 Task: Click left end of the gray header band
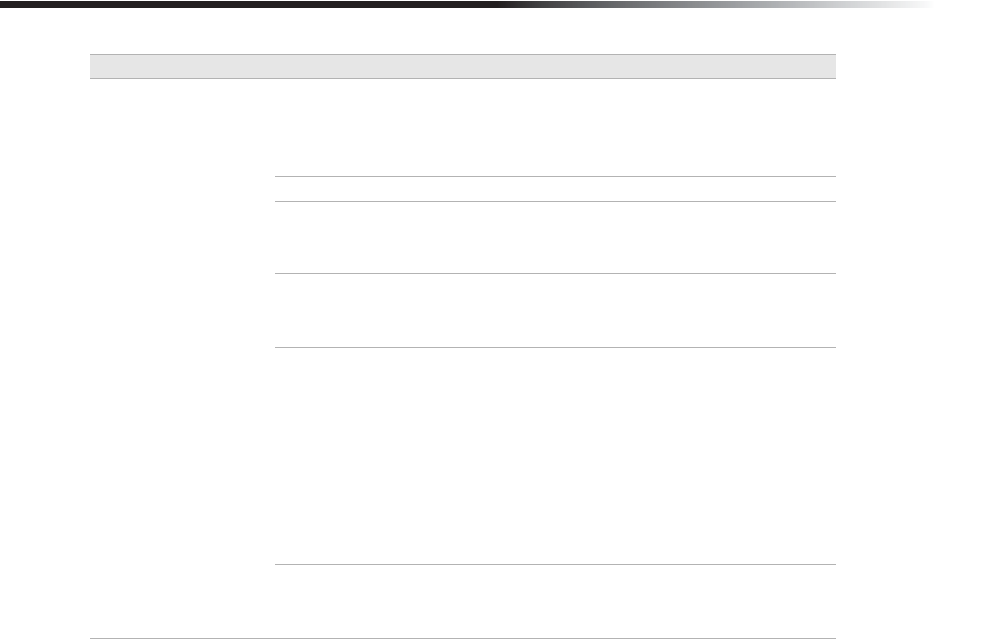(x=103, y=66)
